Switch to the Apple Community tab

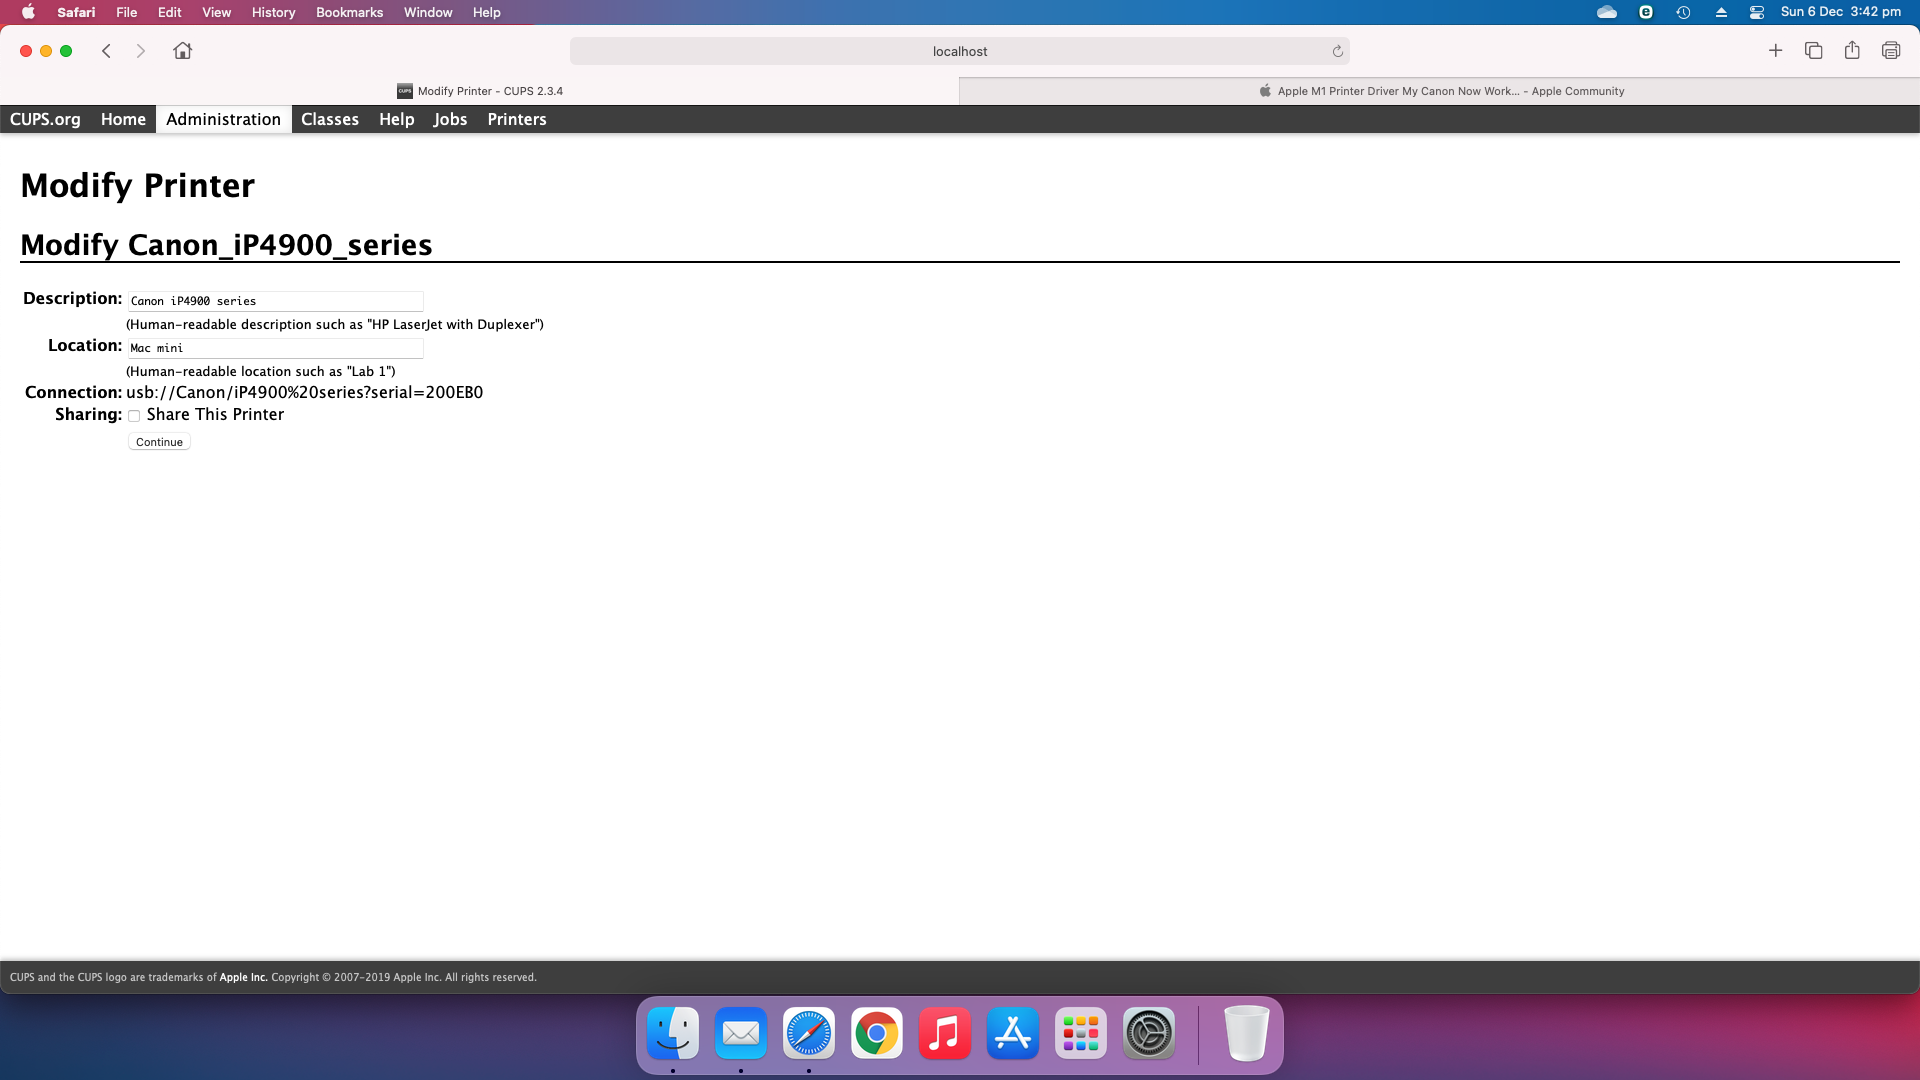point(1440,91)
